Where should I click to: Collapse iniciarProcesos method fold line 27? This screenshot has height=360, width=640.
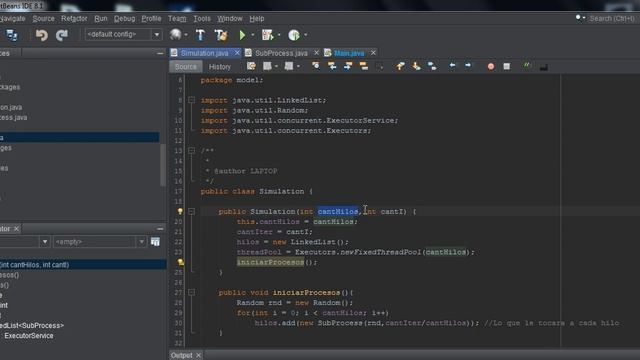191,293
